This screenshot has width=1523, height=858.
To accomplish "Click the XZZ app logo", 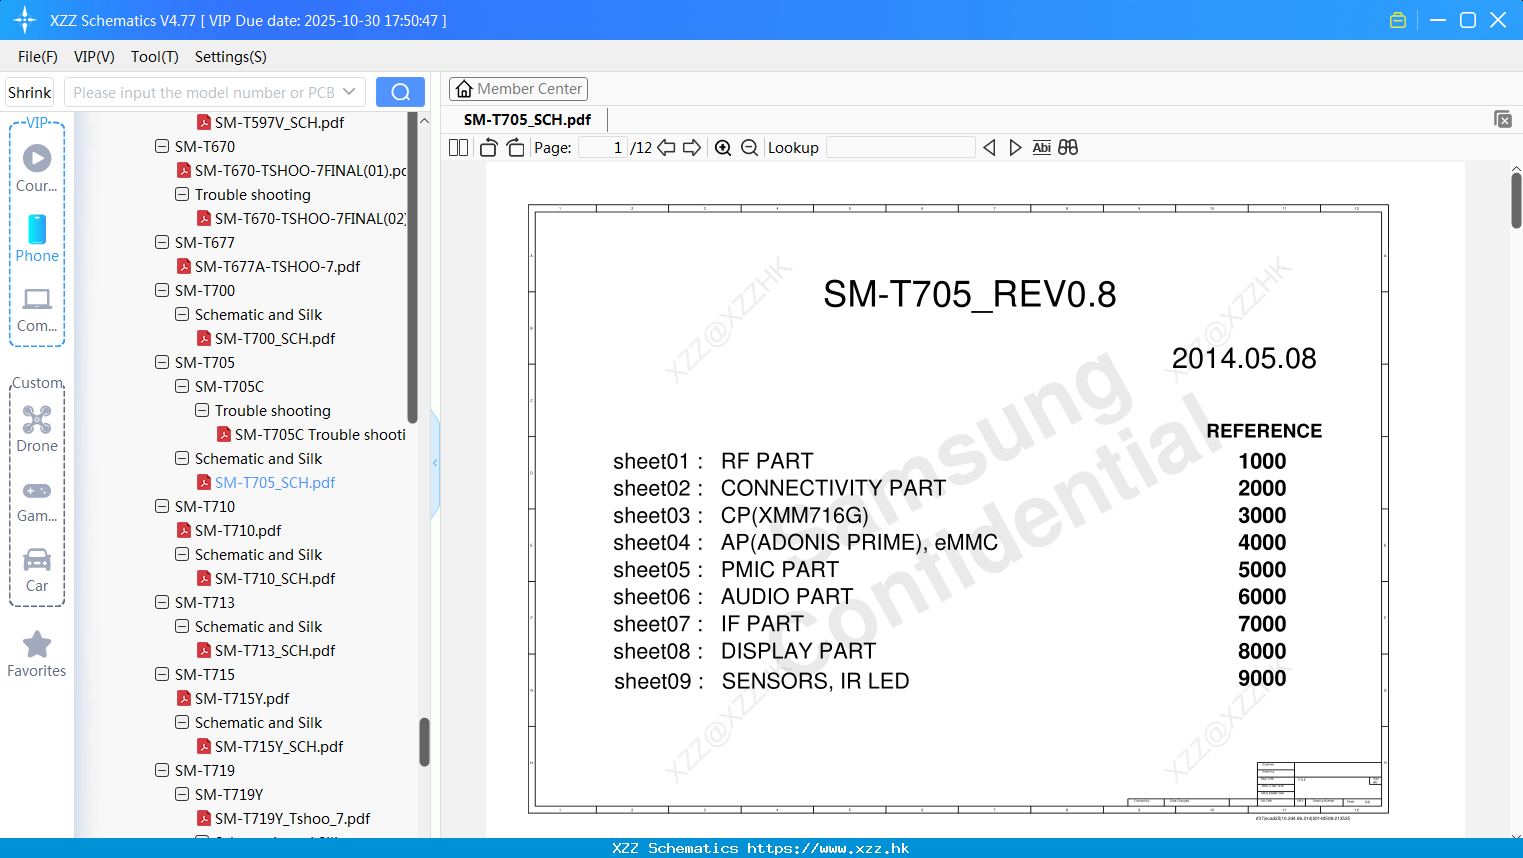I will pyautogui.click(x=25, y=20).
